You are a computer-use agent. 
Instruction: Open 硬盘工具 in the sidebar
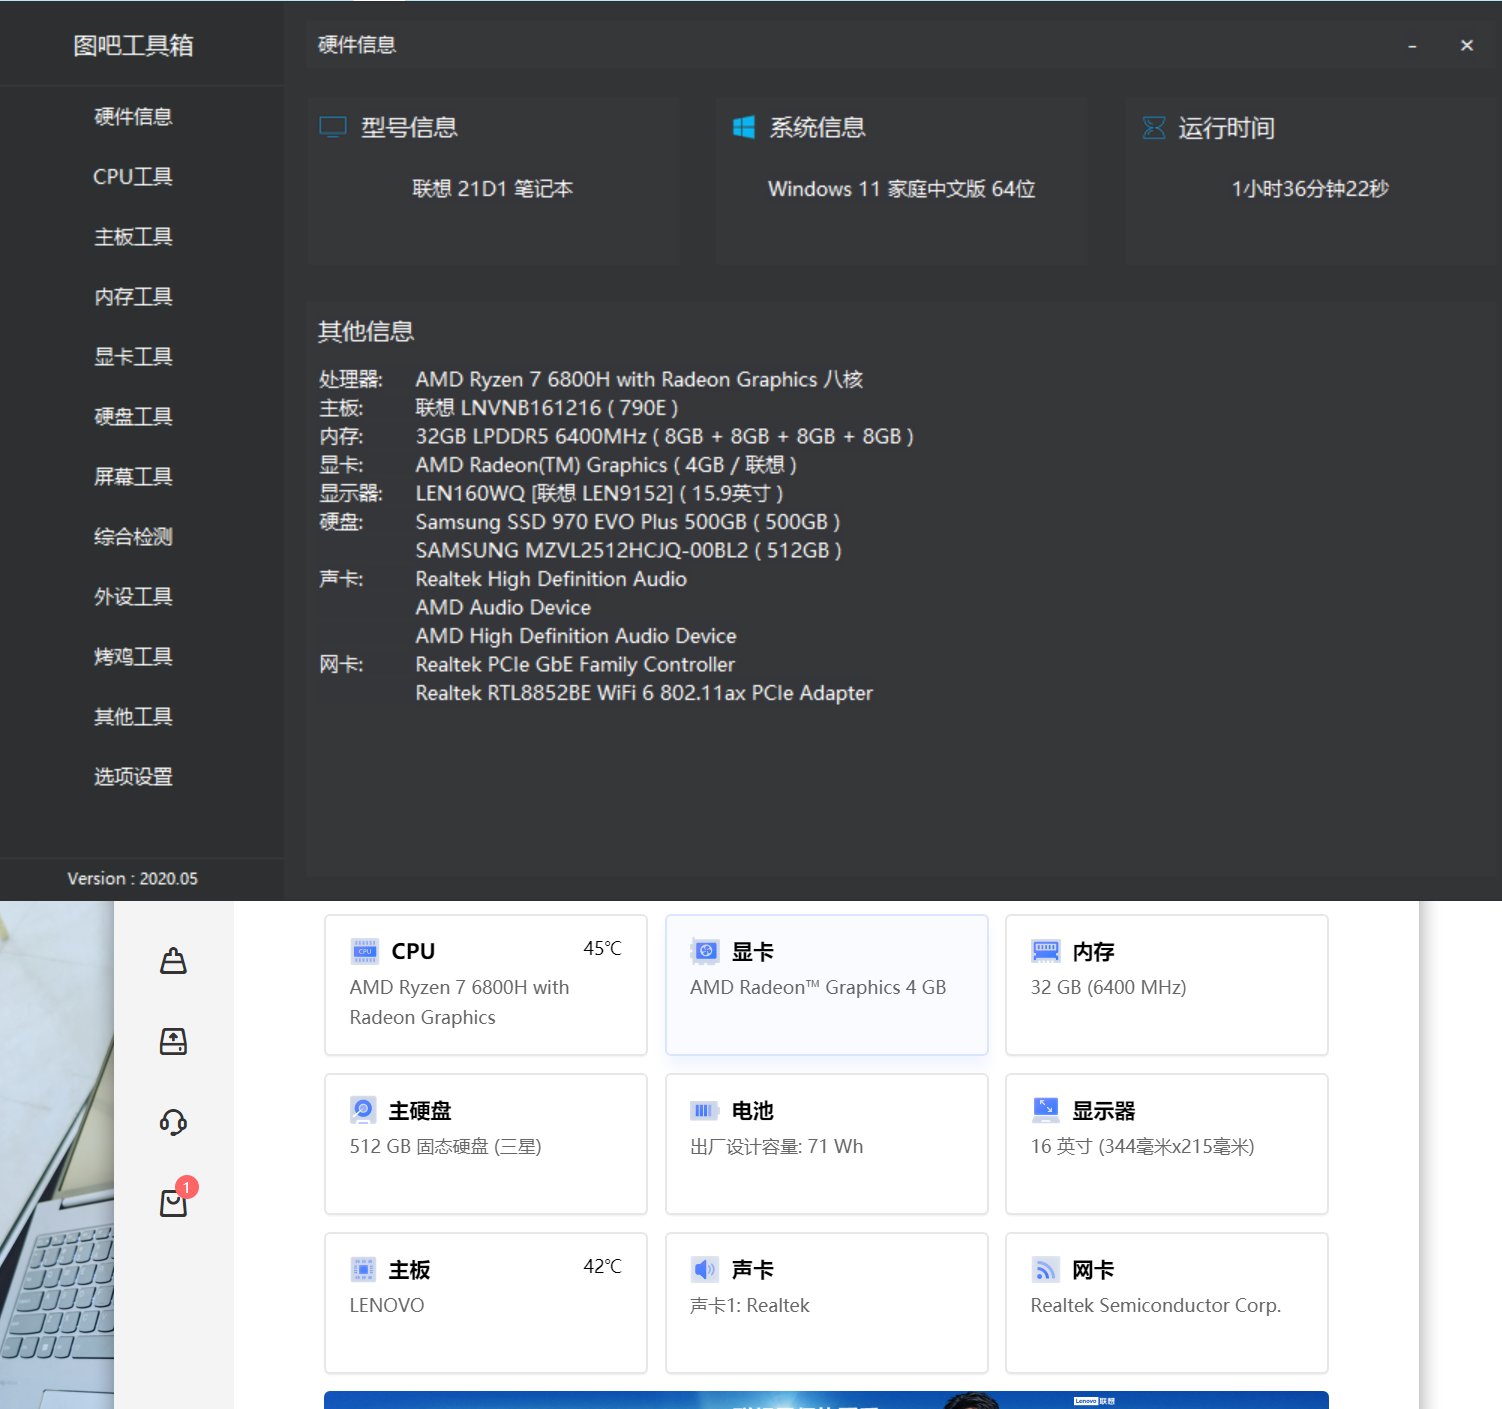tap(133, 417)
